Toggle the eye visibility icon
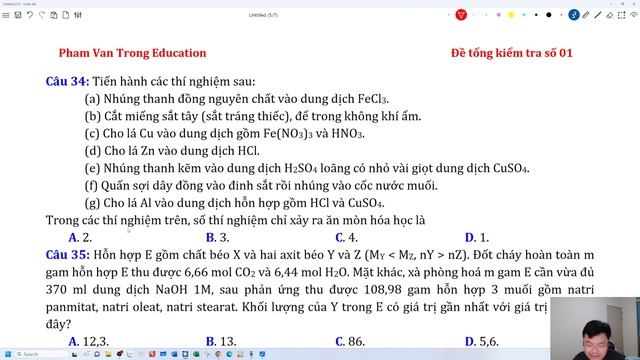Viewport: 640px width, 360px height. pos(634,15)
